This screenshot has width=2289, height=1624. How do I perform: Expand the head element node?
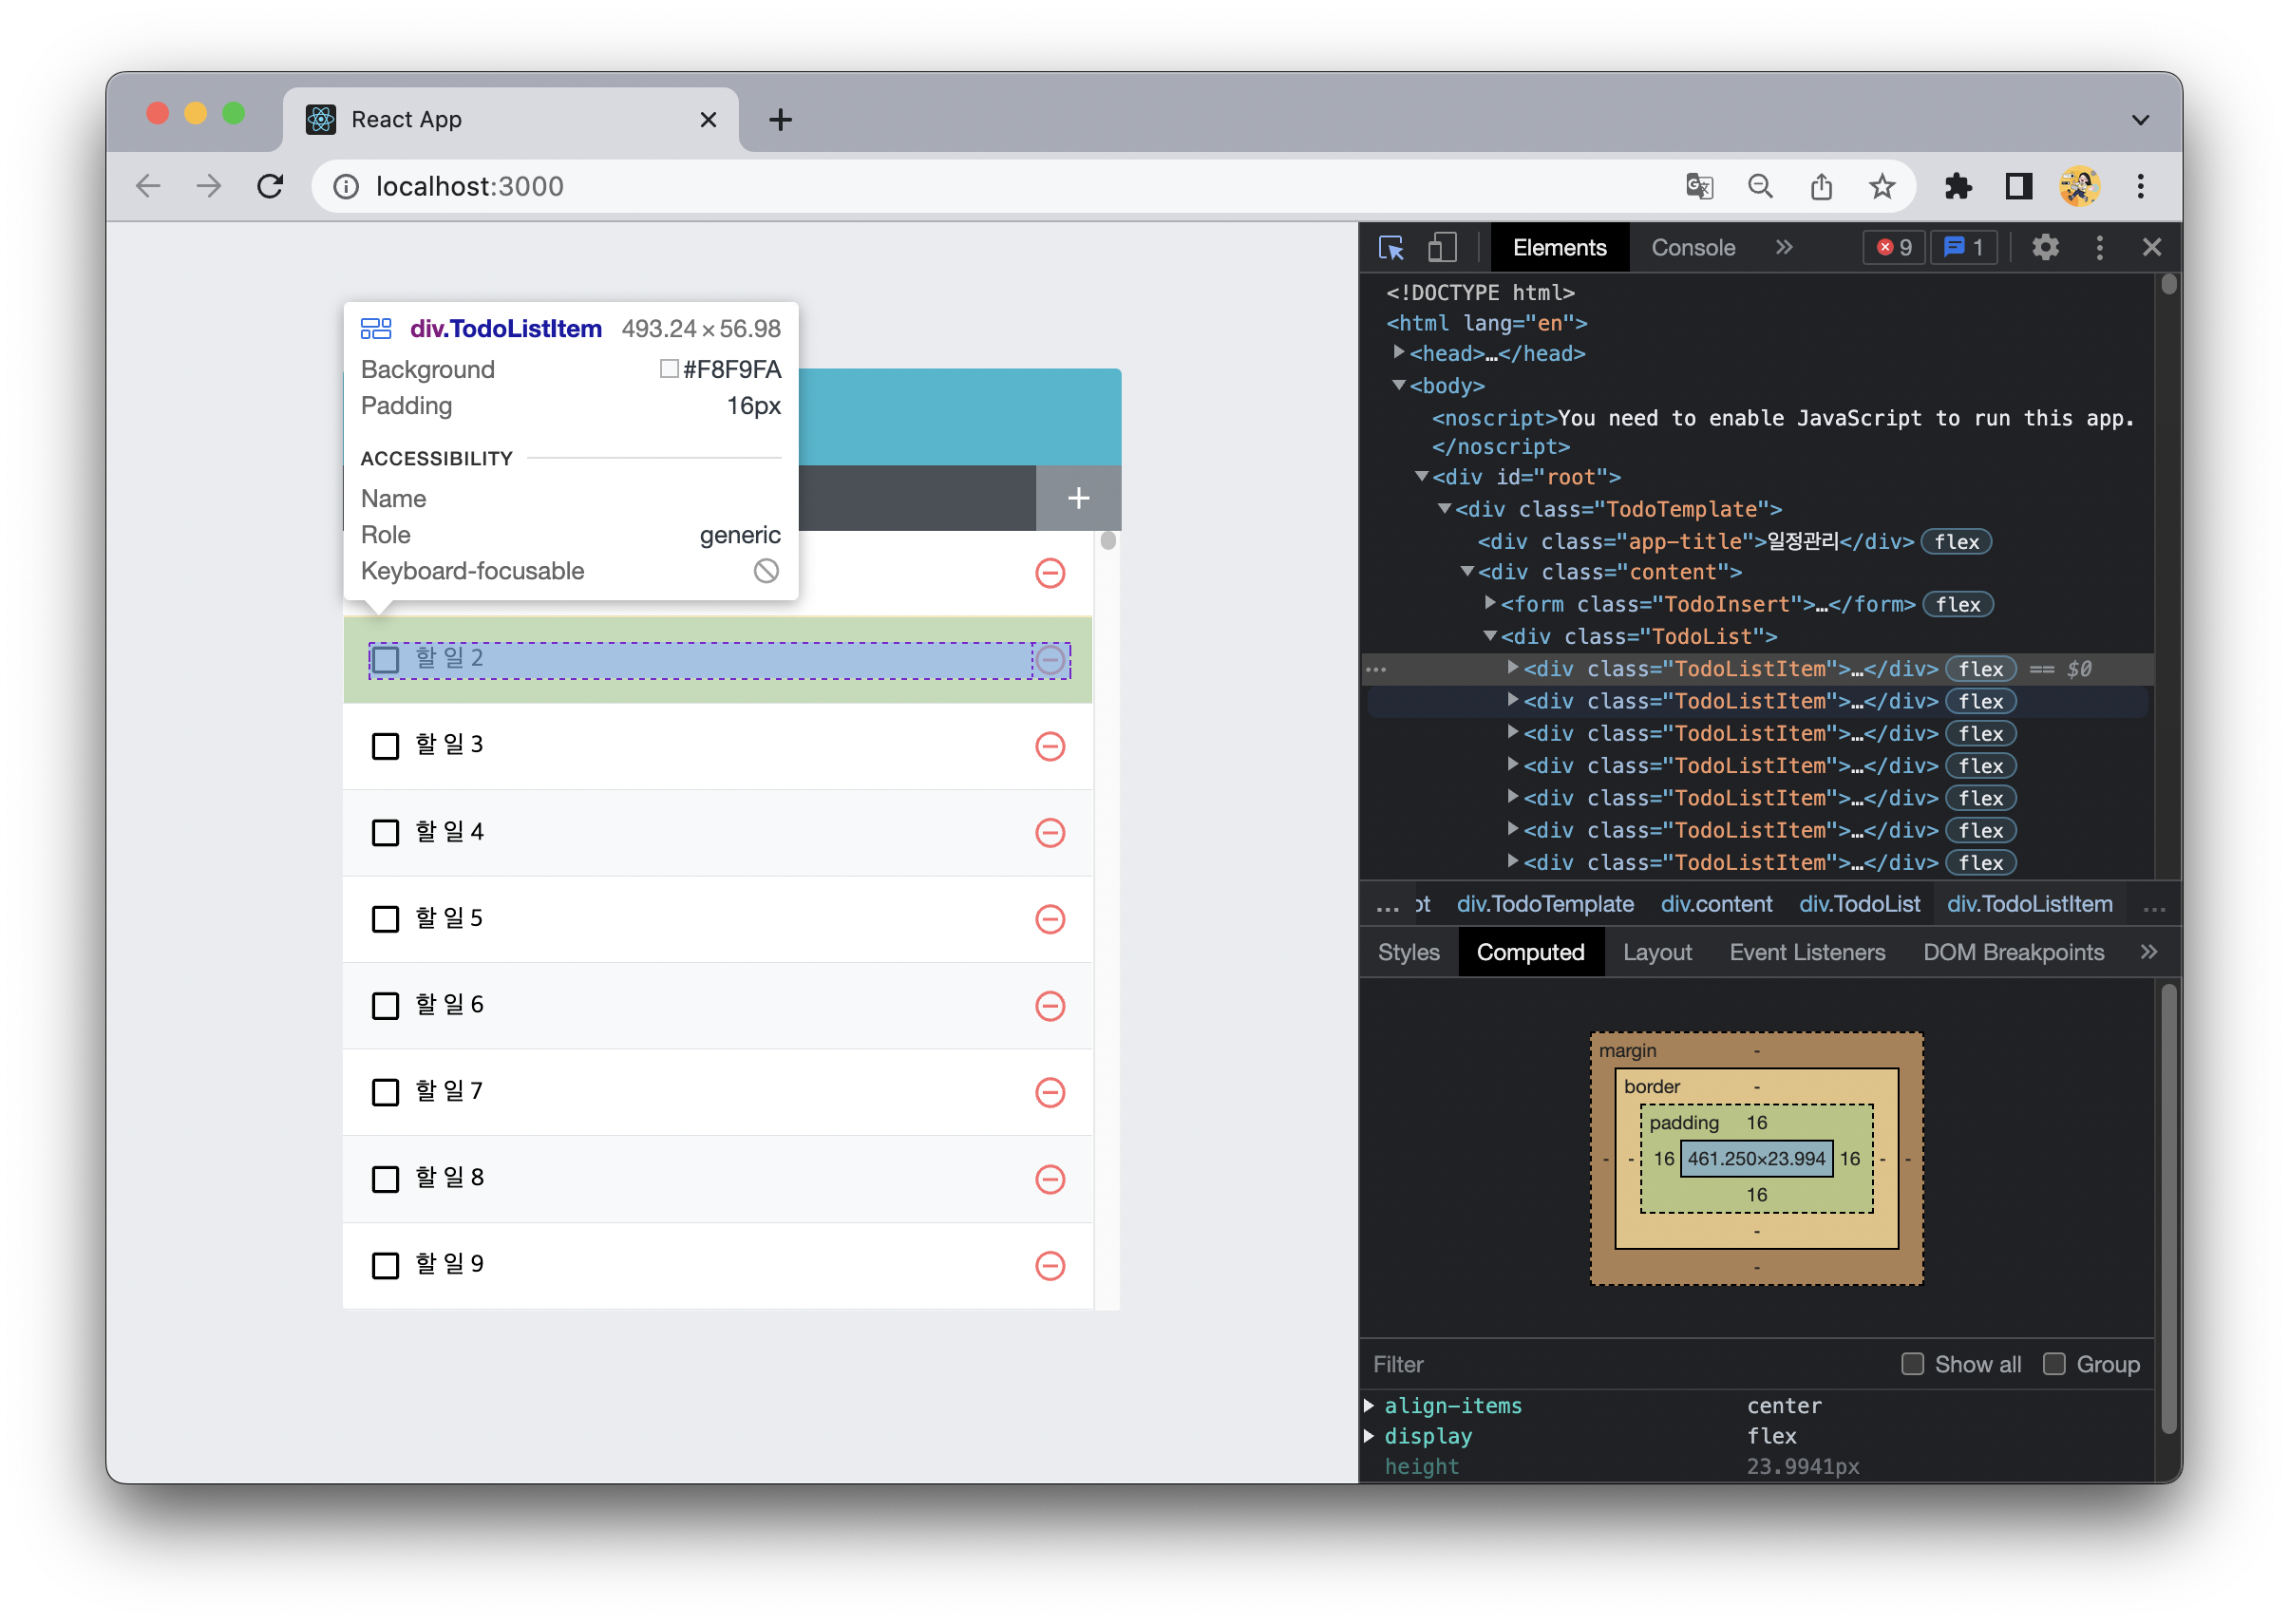[x=1398, y=352]
